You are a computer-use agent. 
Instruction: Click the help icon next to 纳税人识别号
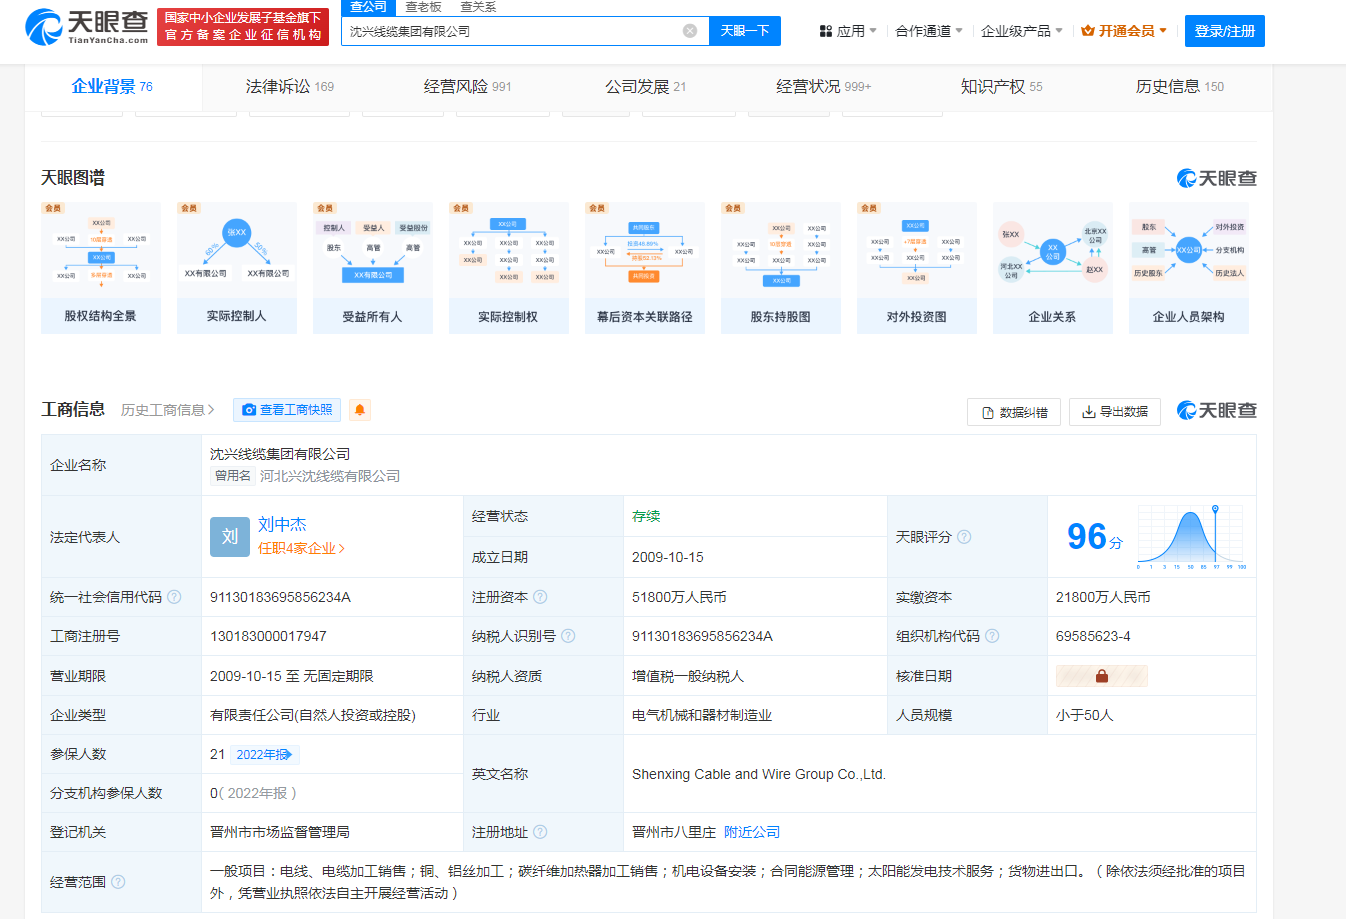(x=568, y=636)
